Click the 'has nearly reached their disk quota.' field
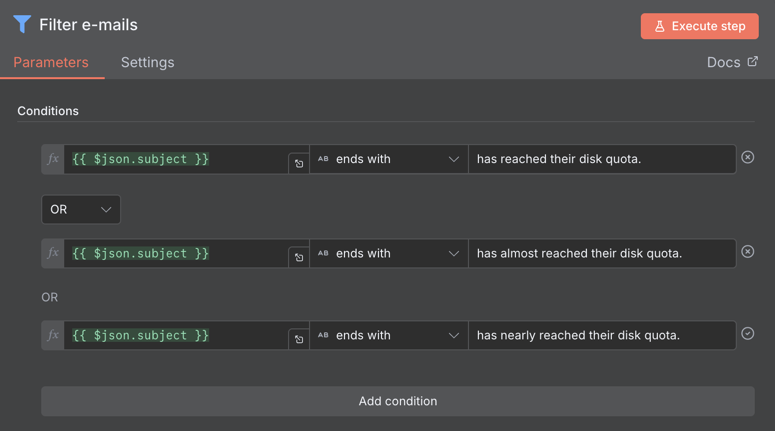Image resolution: width=775 pixels, height=431 pixels. click(x=602, y=336)
